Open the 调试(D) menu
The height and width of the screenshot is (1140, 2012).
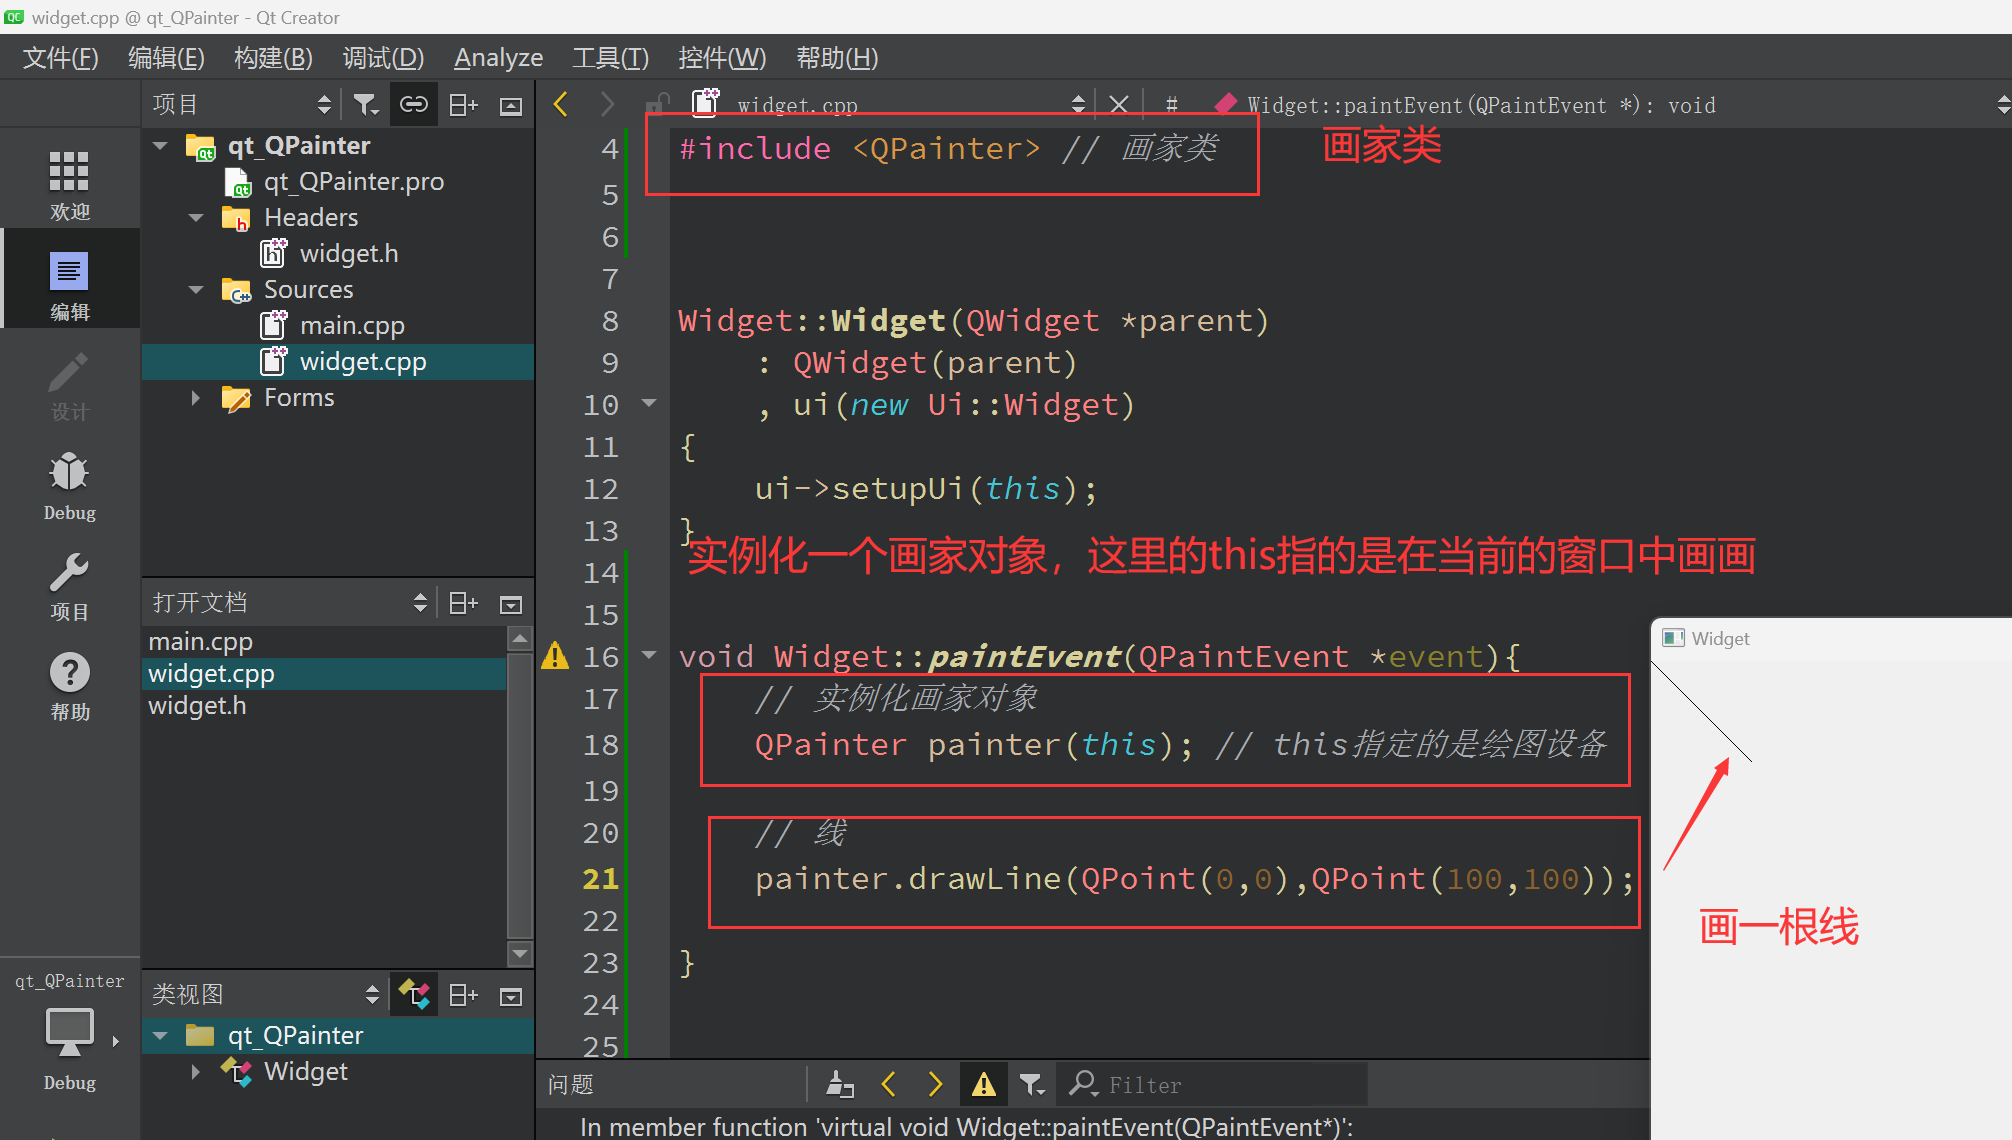tap(383, 58)
